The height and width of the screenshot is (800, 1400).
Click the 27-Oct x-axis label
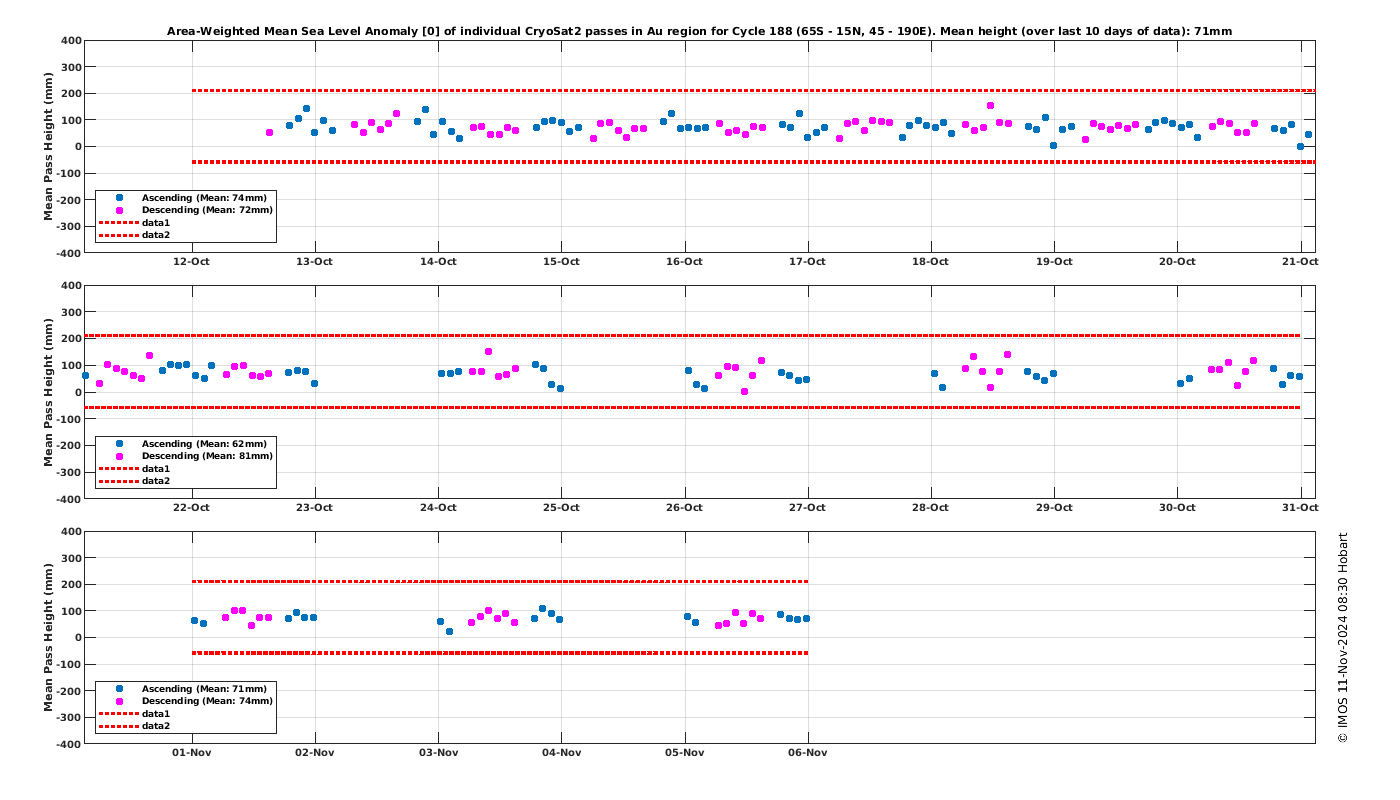click(808, 507)
